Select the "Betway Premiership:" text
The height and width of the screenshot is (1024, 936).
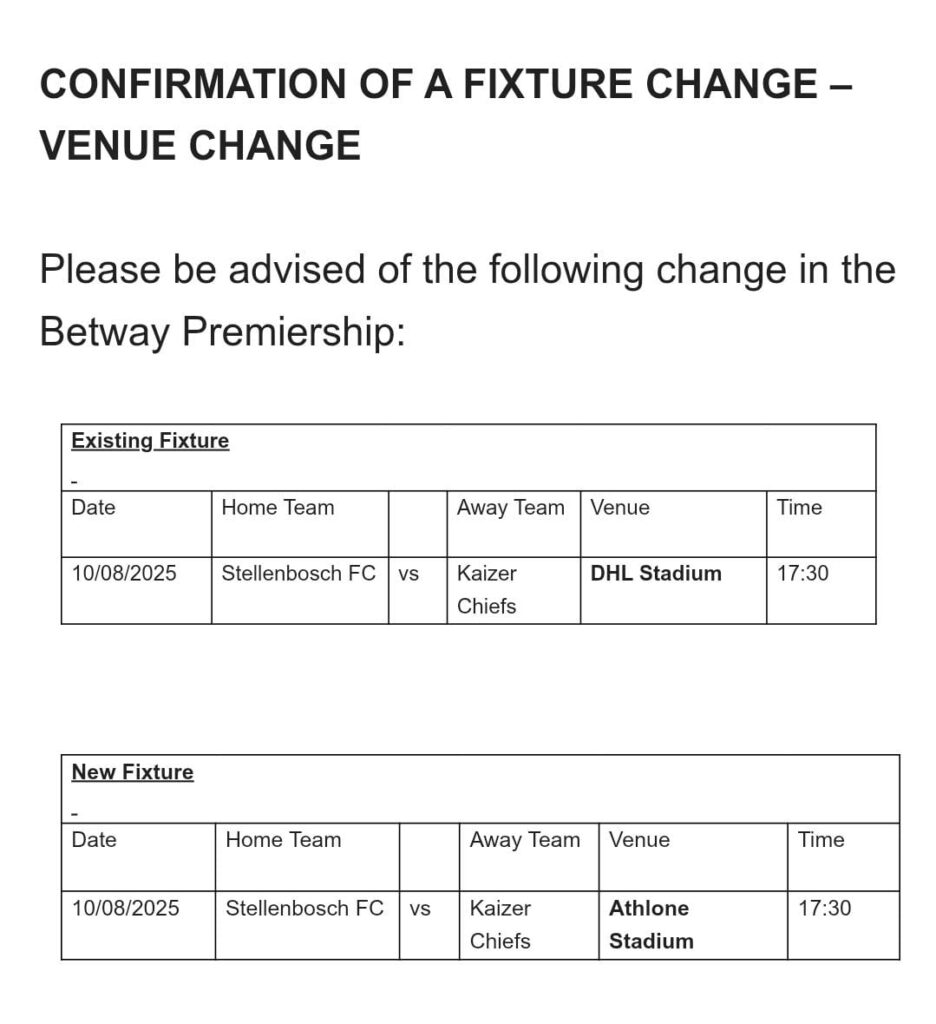222,331
